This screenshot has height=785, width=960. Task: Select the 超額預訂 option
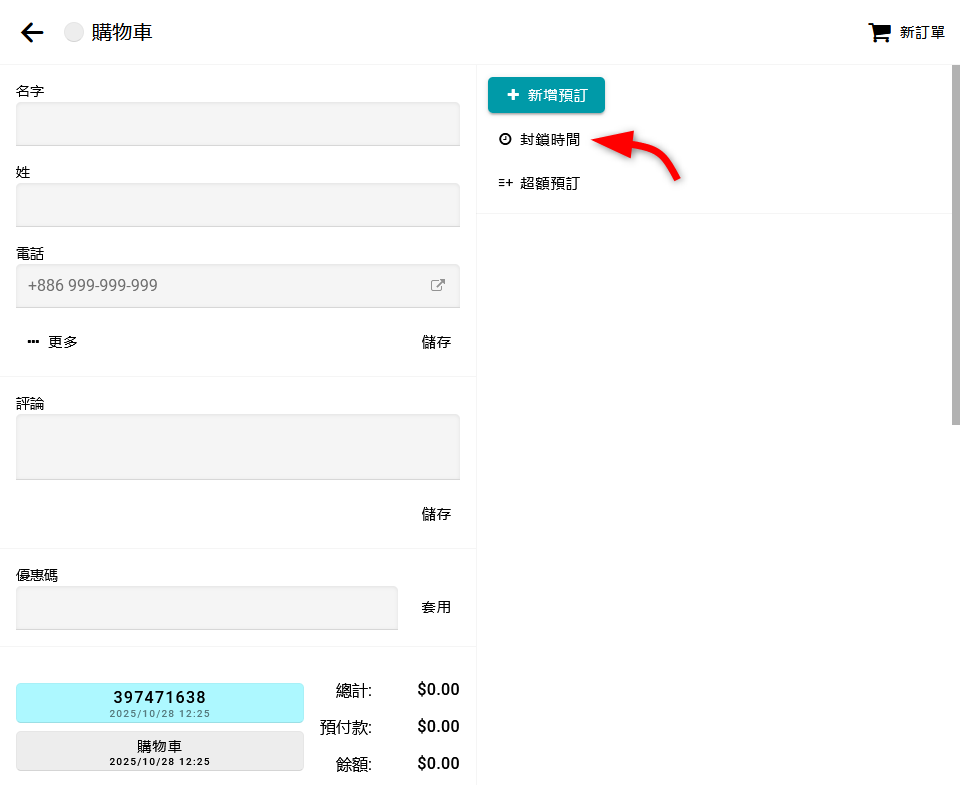(x=549, y=183)
